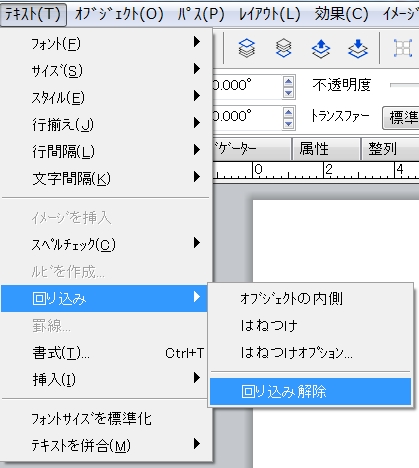
Task: Select はねつけ wrap option
Action: tap(310, 325)
